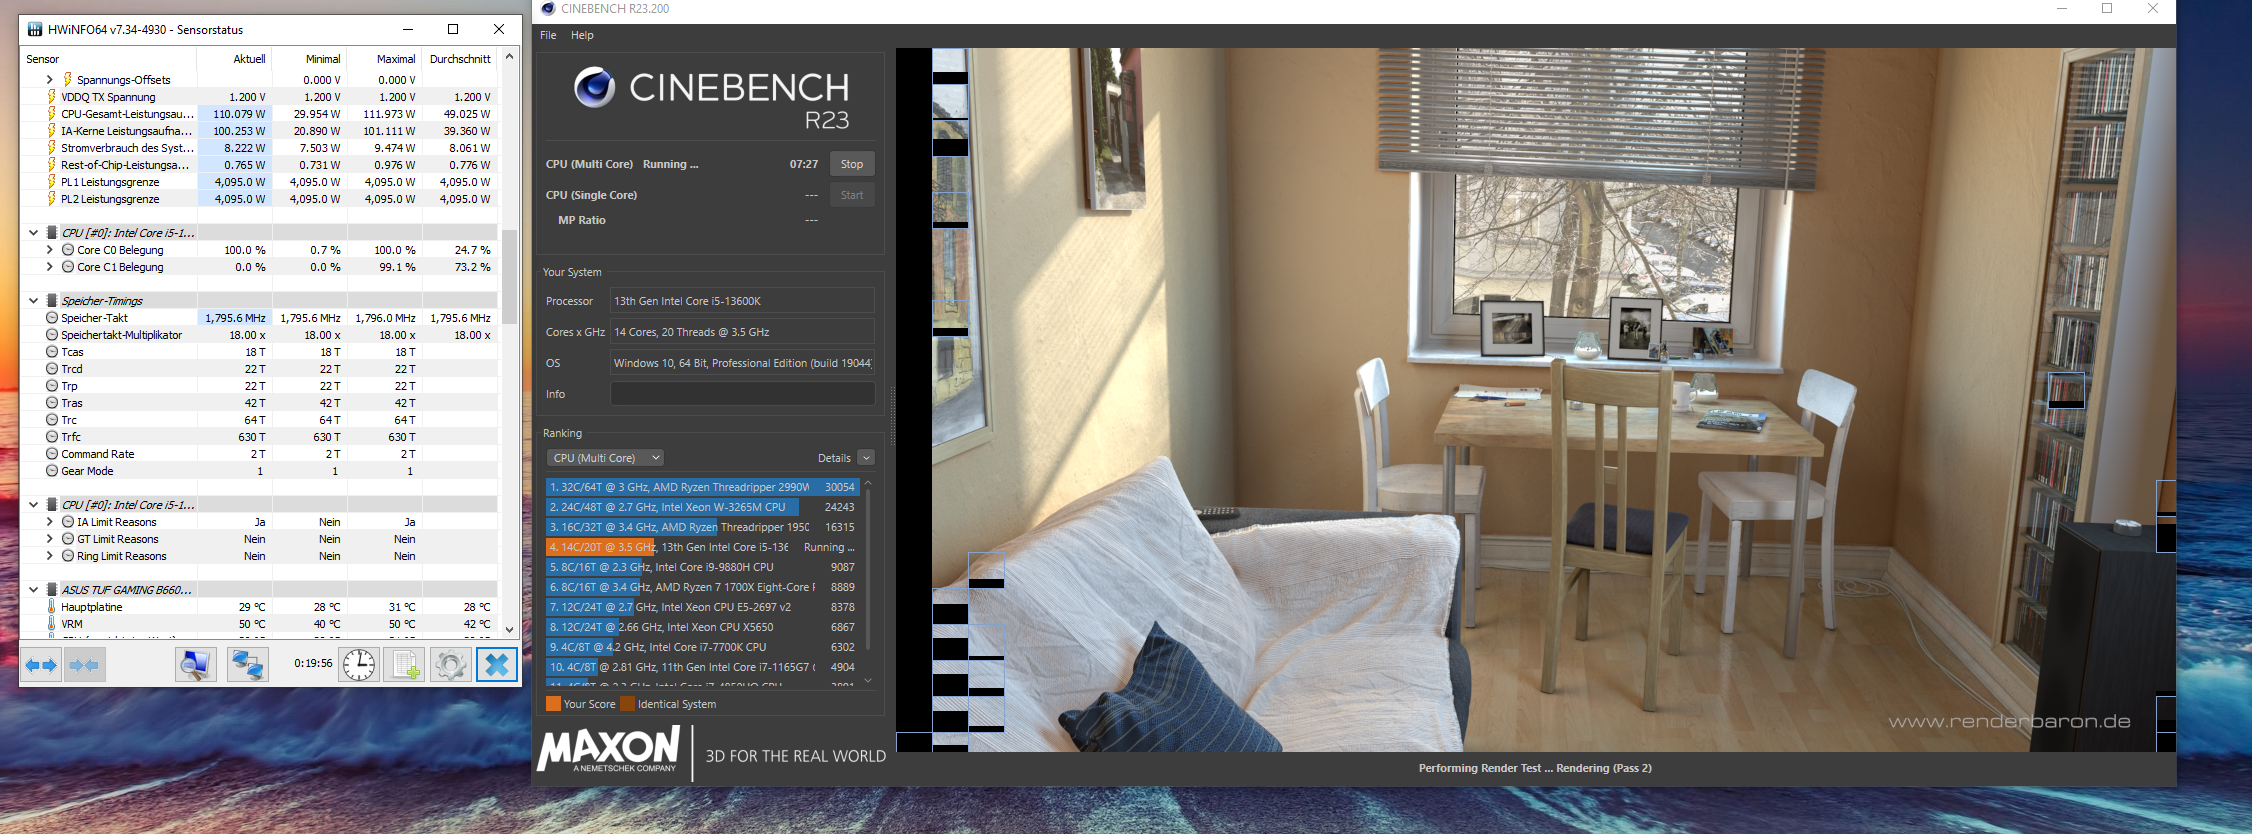Click clock icon beside IA Limit Reasons
2252x834 pixels.
click(68, 522)
